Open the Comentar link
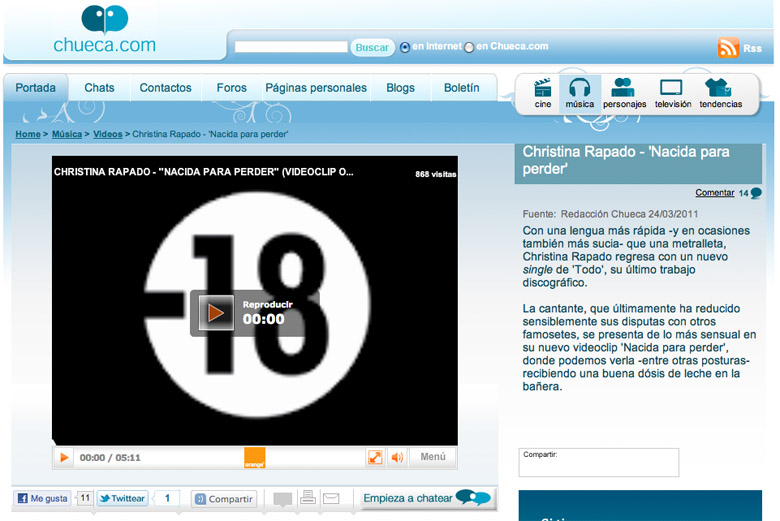The image size is (780, 521). tap(714, 193)
